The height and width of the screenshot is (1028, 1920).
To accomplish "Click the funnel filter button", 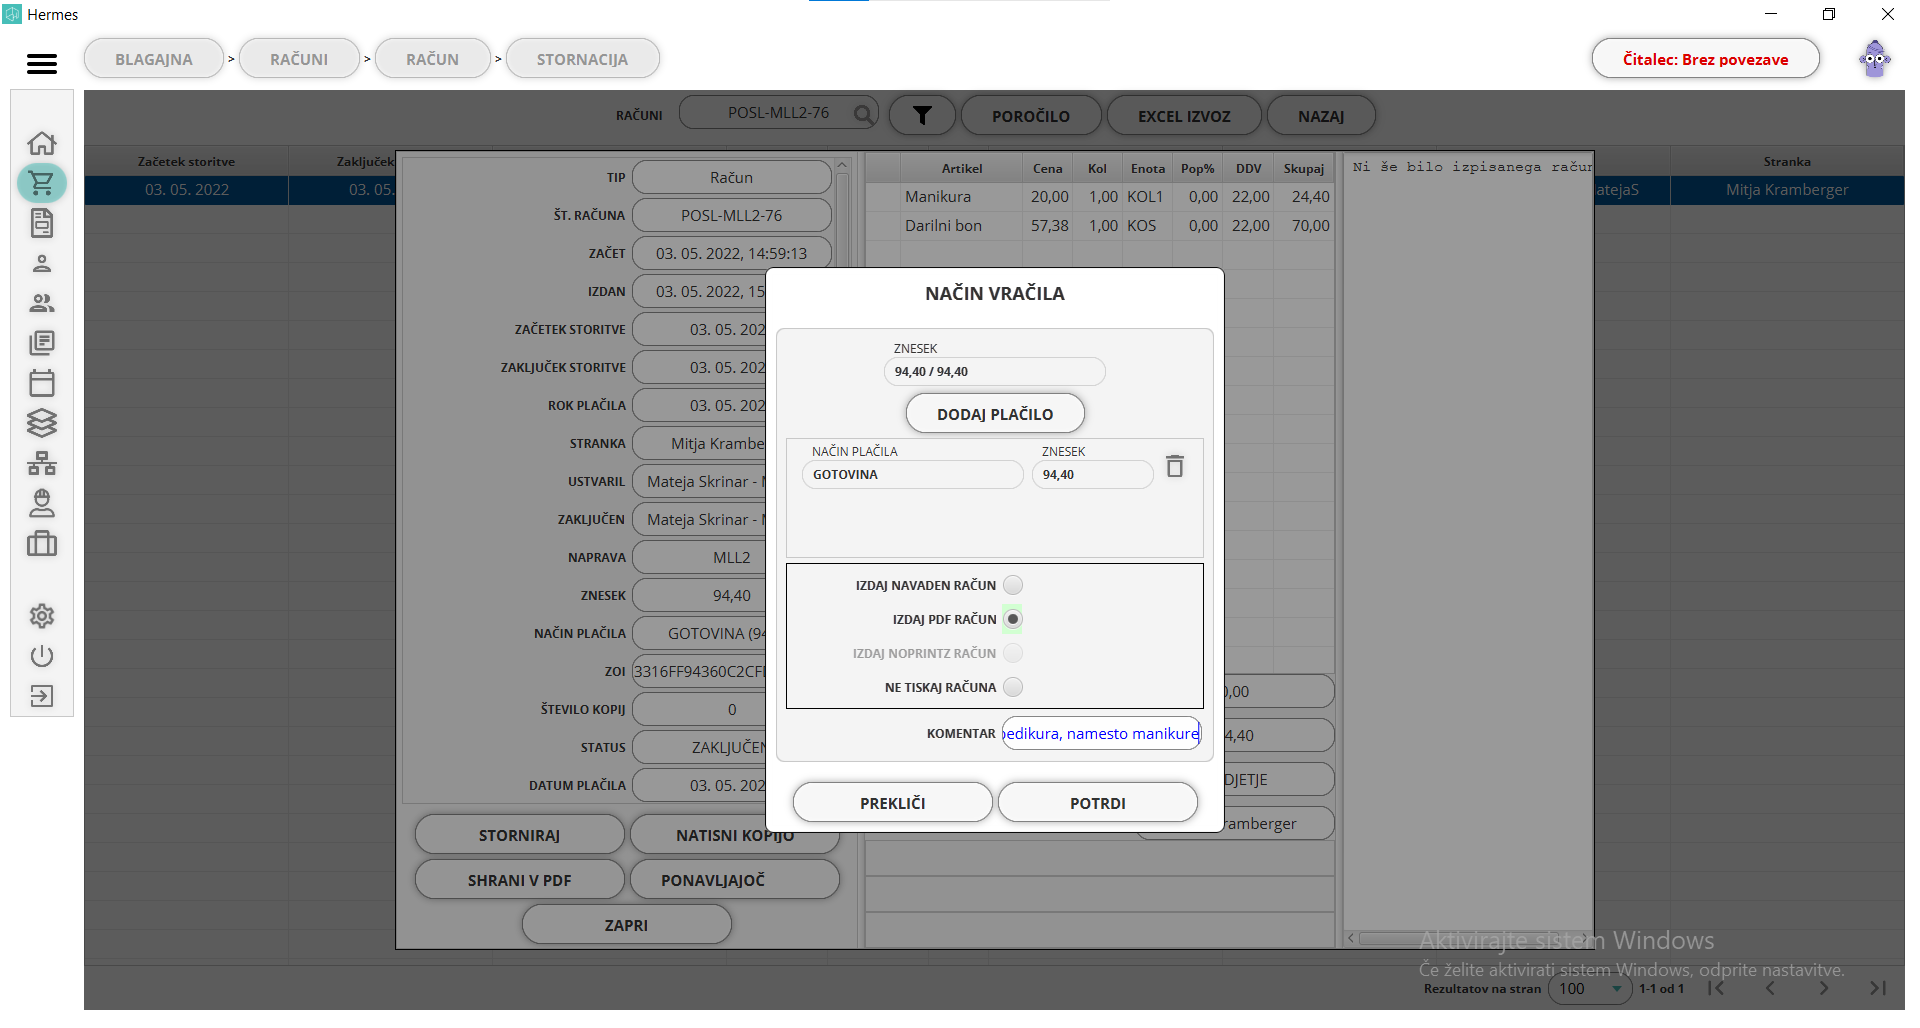I will click(x=922, y=115).
